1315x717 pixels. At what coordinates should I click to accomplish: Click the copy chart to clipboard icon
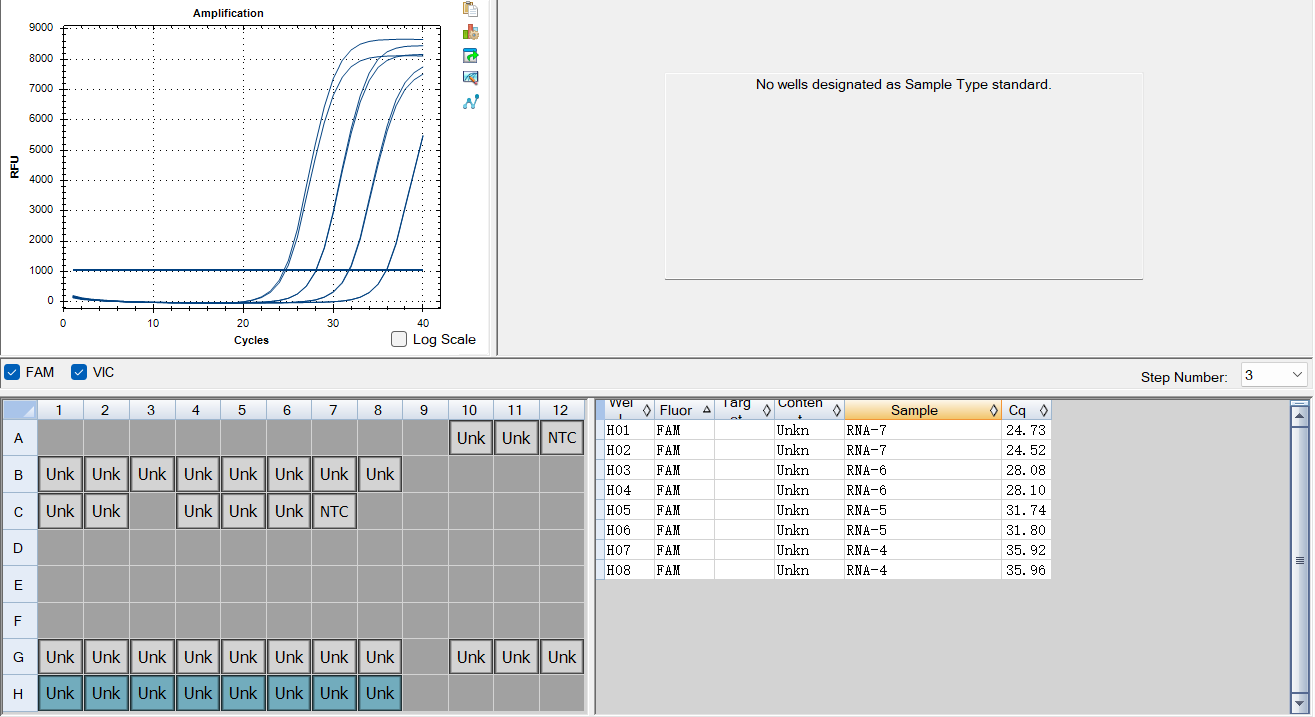pos(470,9)
